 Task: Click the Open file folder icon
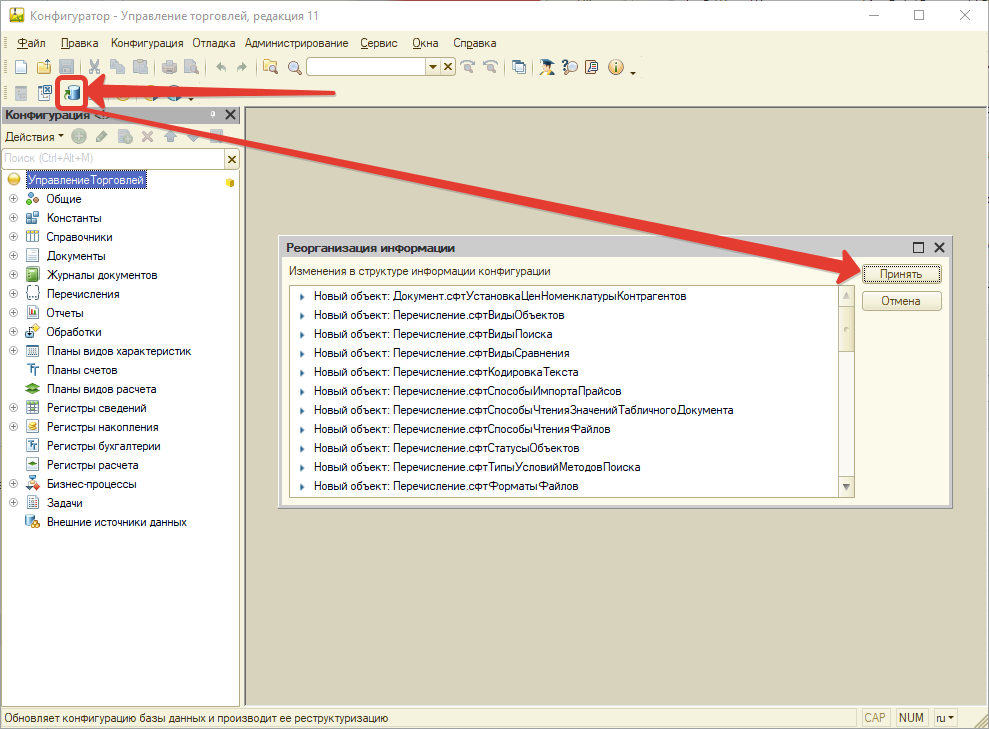coord(44,67)
